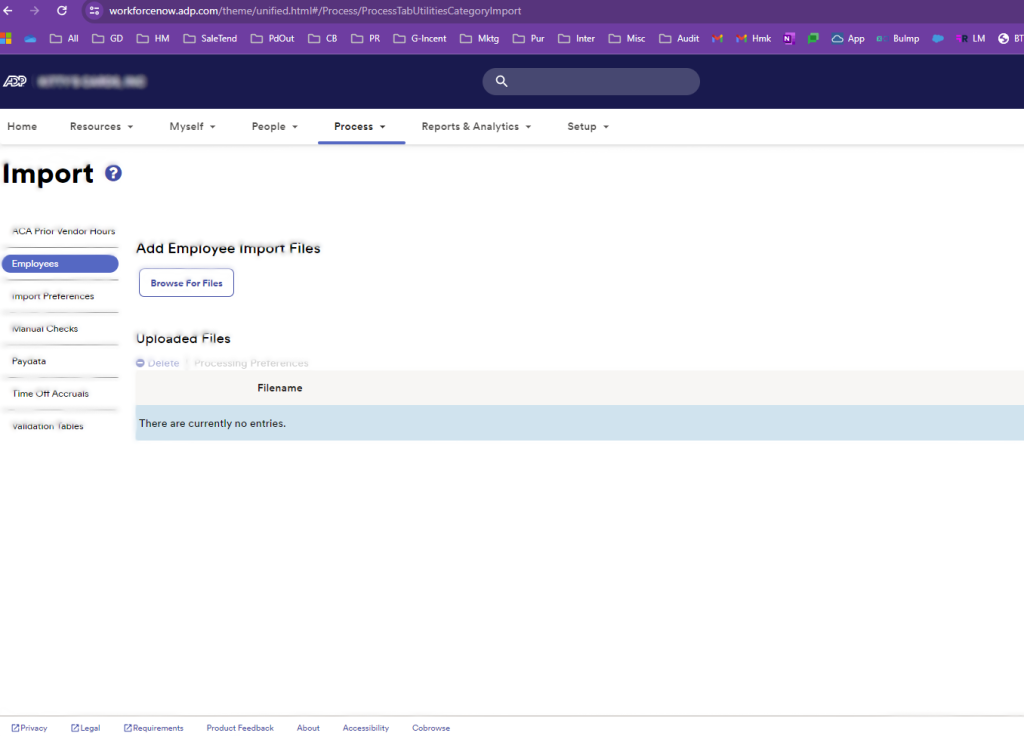This screenshot has height=736, width=1024.
Task: Click the Processing Preferences link
Action: coord(251,362)
